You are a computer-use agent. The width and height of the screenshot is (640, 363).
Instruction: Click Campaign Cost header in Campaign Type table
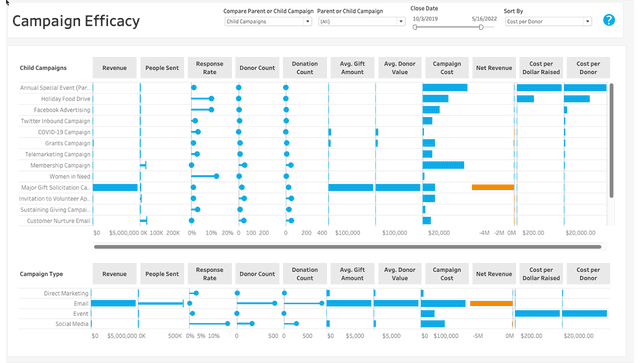tap(447, 274)
